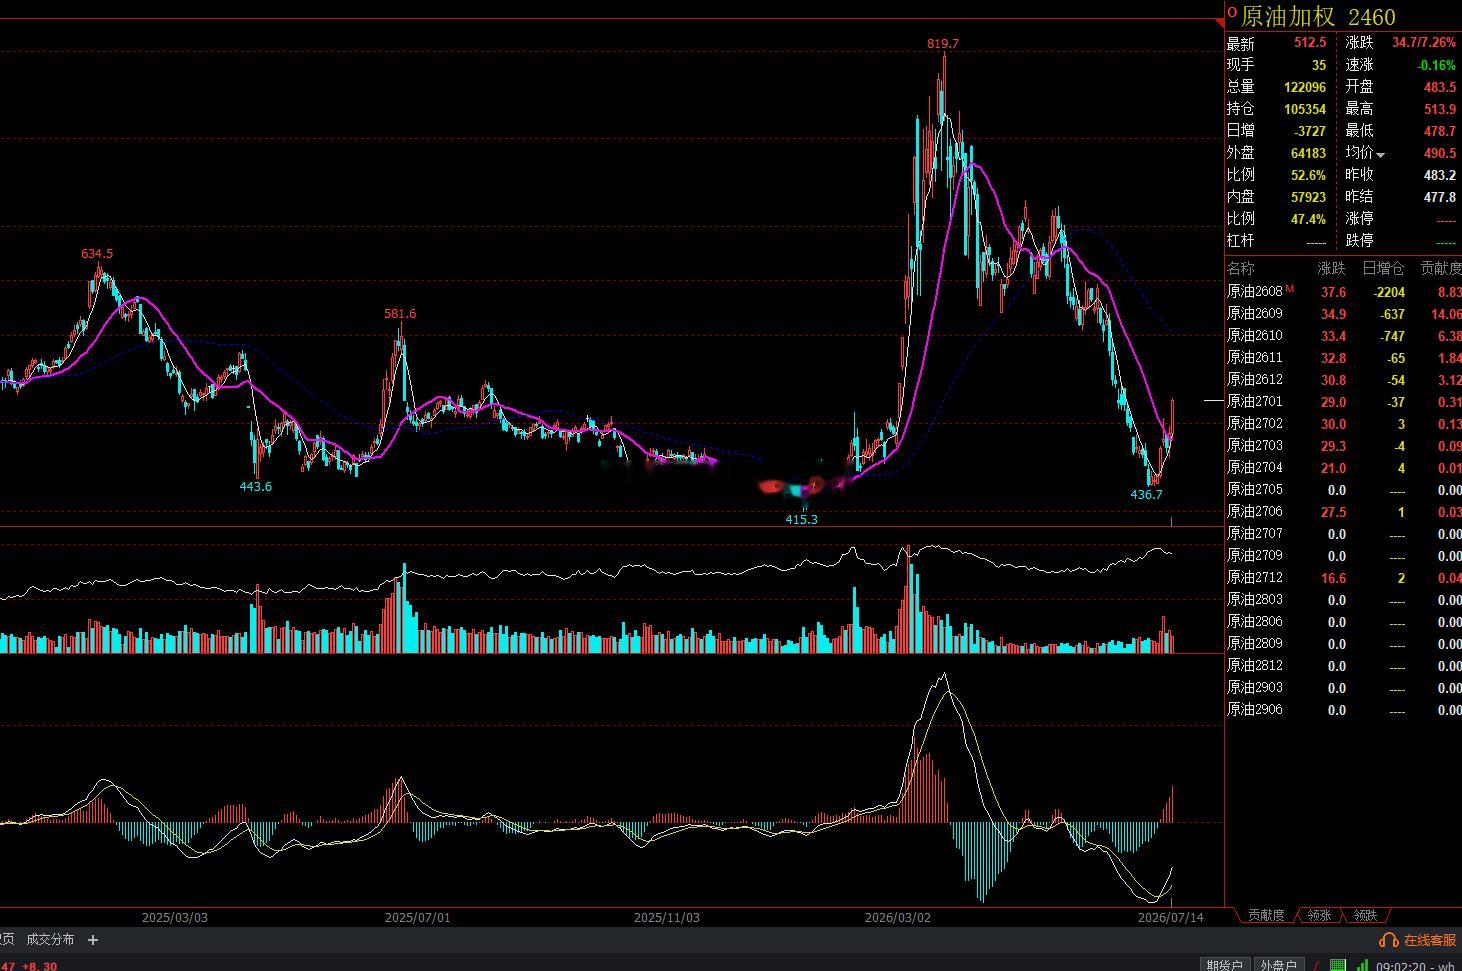Sort list by 涨跌 column header
The image size is (1462, 971).
[1331, 268]
